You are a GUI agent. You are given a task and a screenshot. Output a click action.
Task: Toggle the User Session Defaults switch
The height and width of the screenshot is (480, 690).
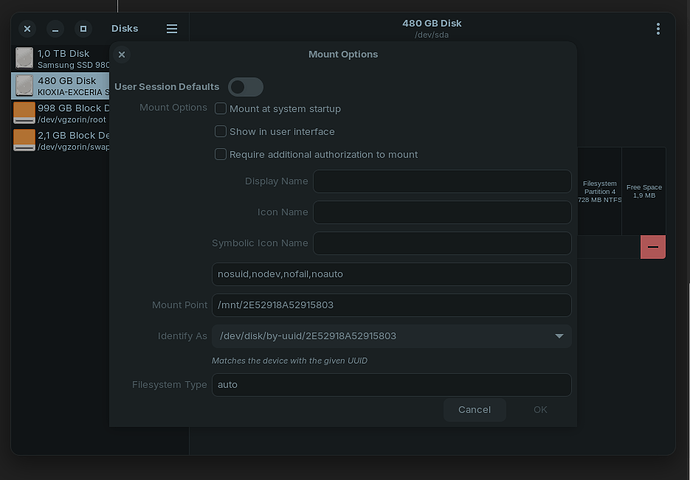(245, 87)
